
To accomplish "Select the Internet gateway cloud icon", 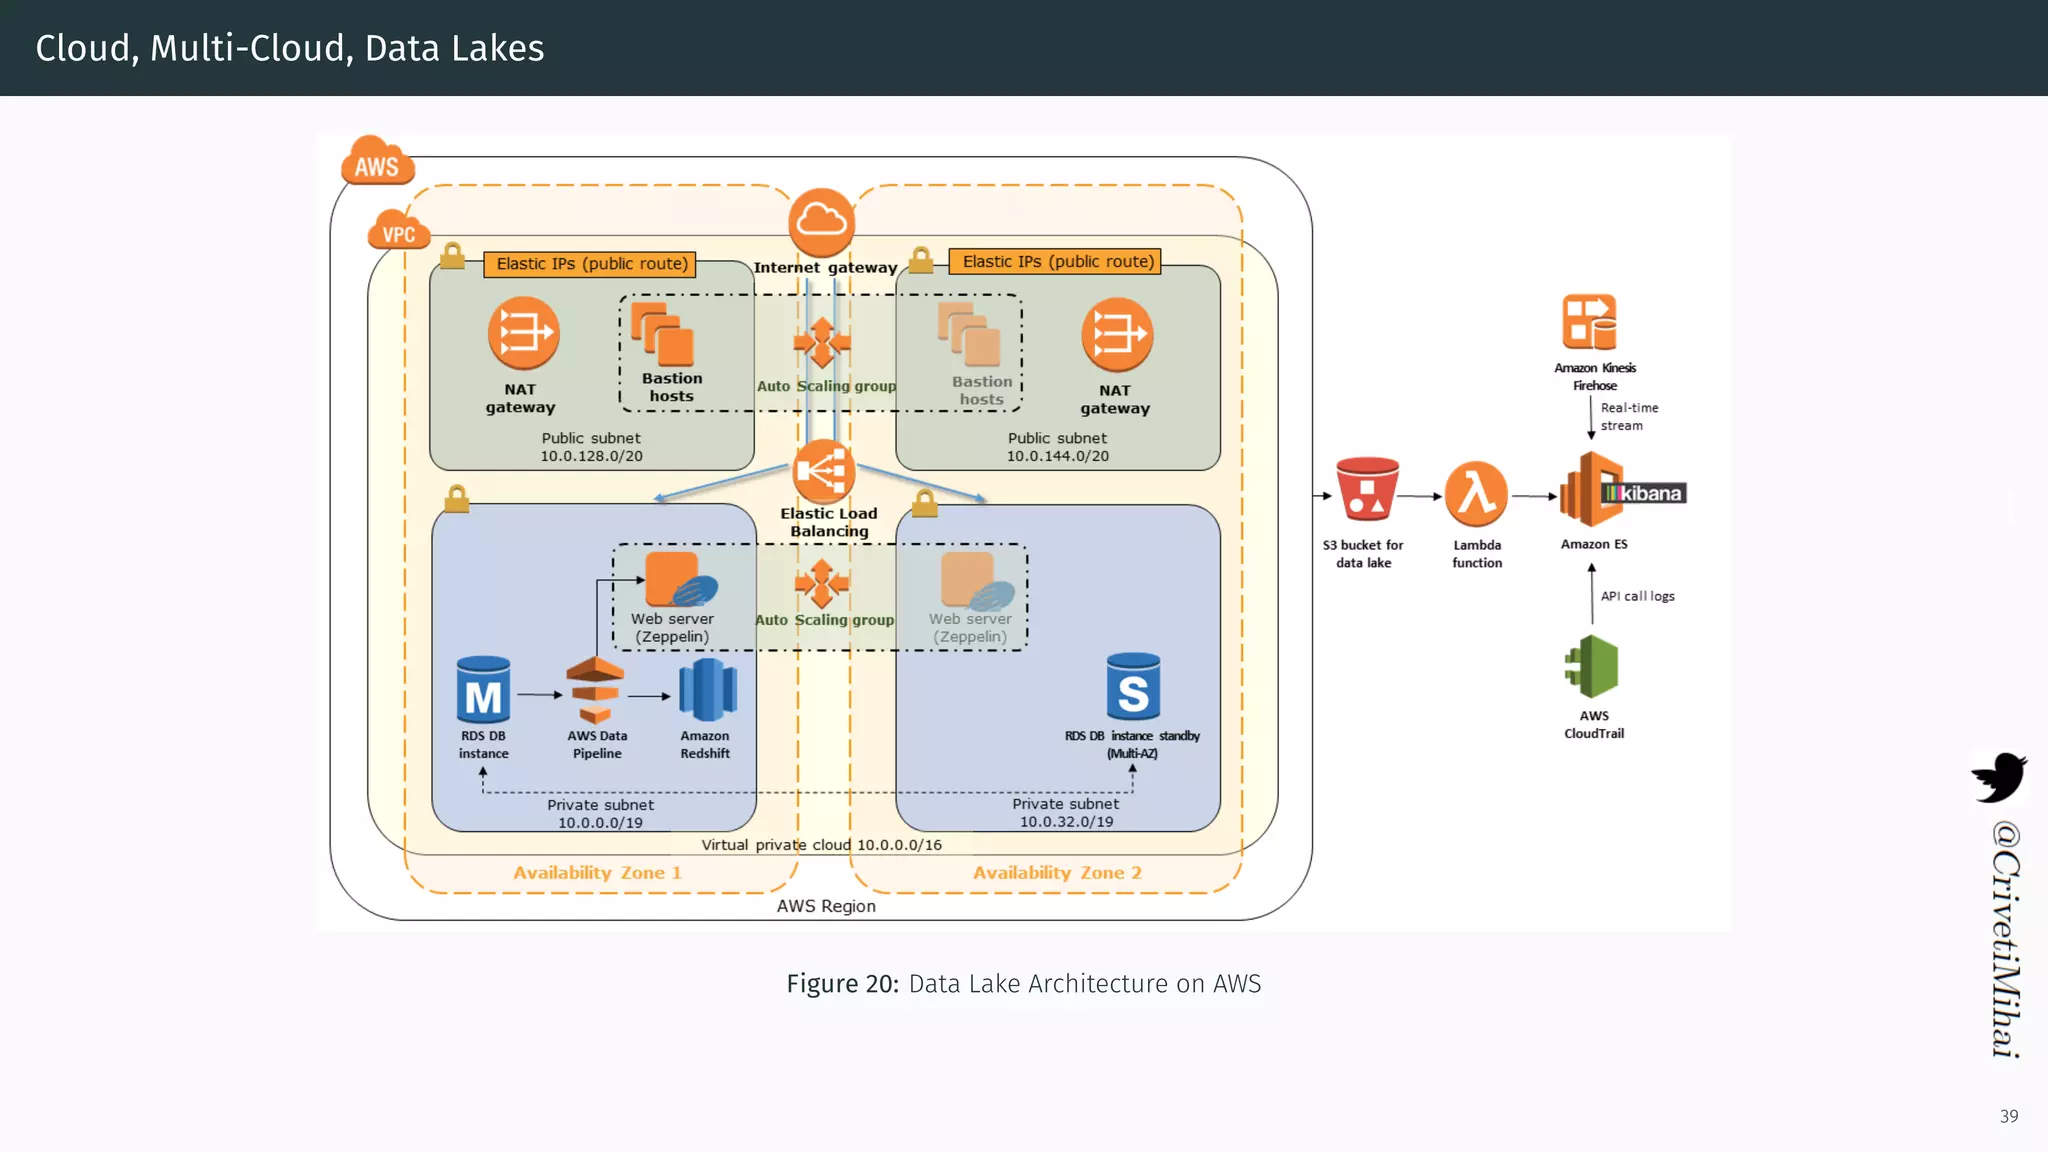I will pos(822,222).
